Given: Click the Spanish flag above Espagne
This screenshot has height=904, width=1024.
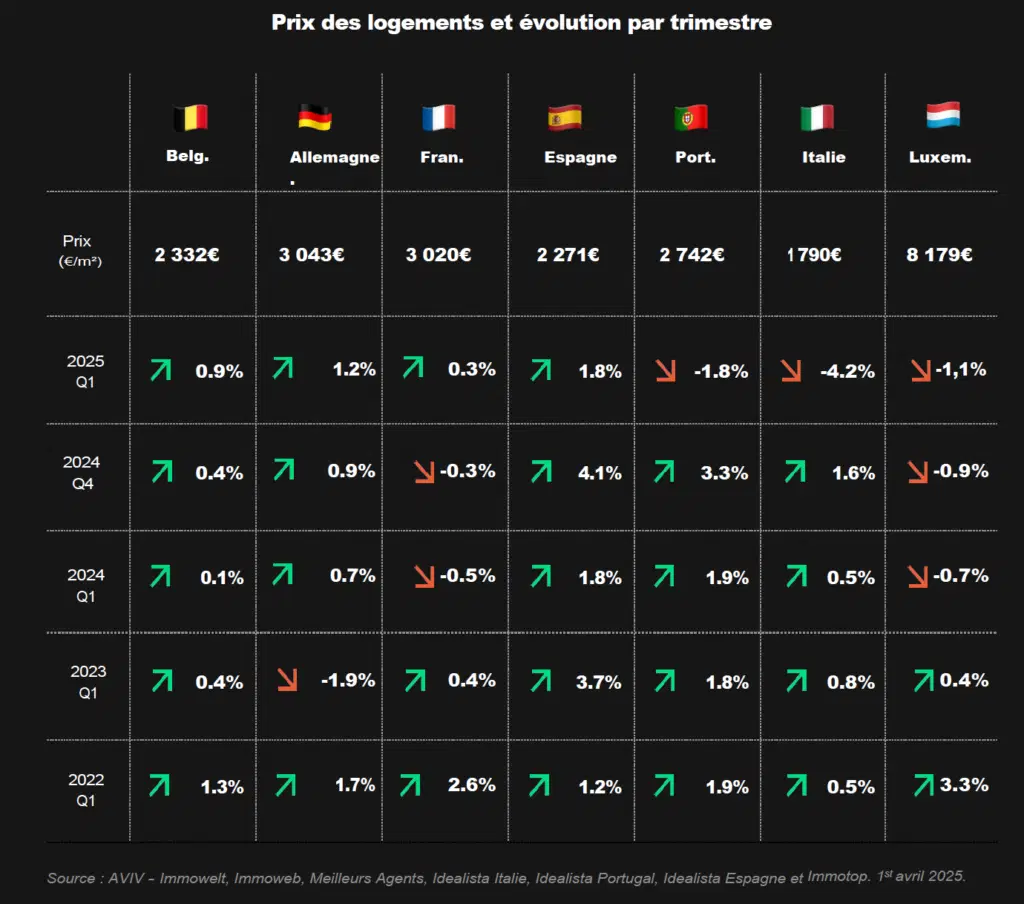Looking at the screenshot, I should click(565, 118).
